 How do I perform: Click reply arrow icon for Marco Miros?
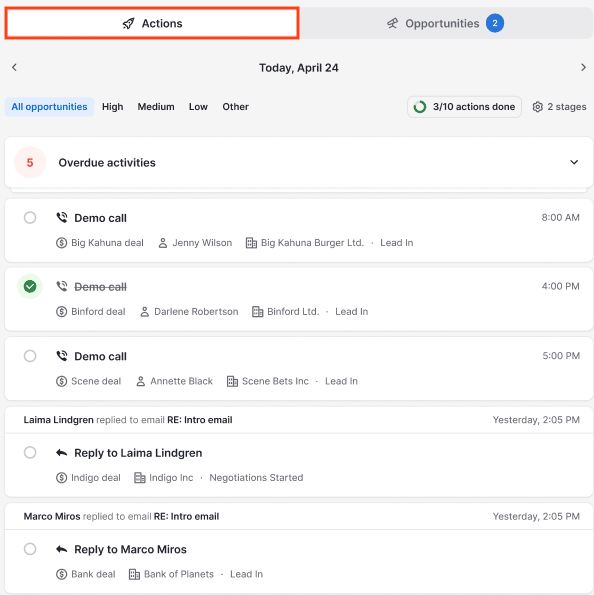pyautogui.click(x=61, y=549)
